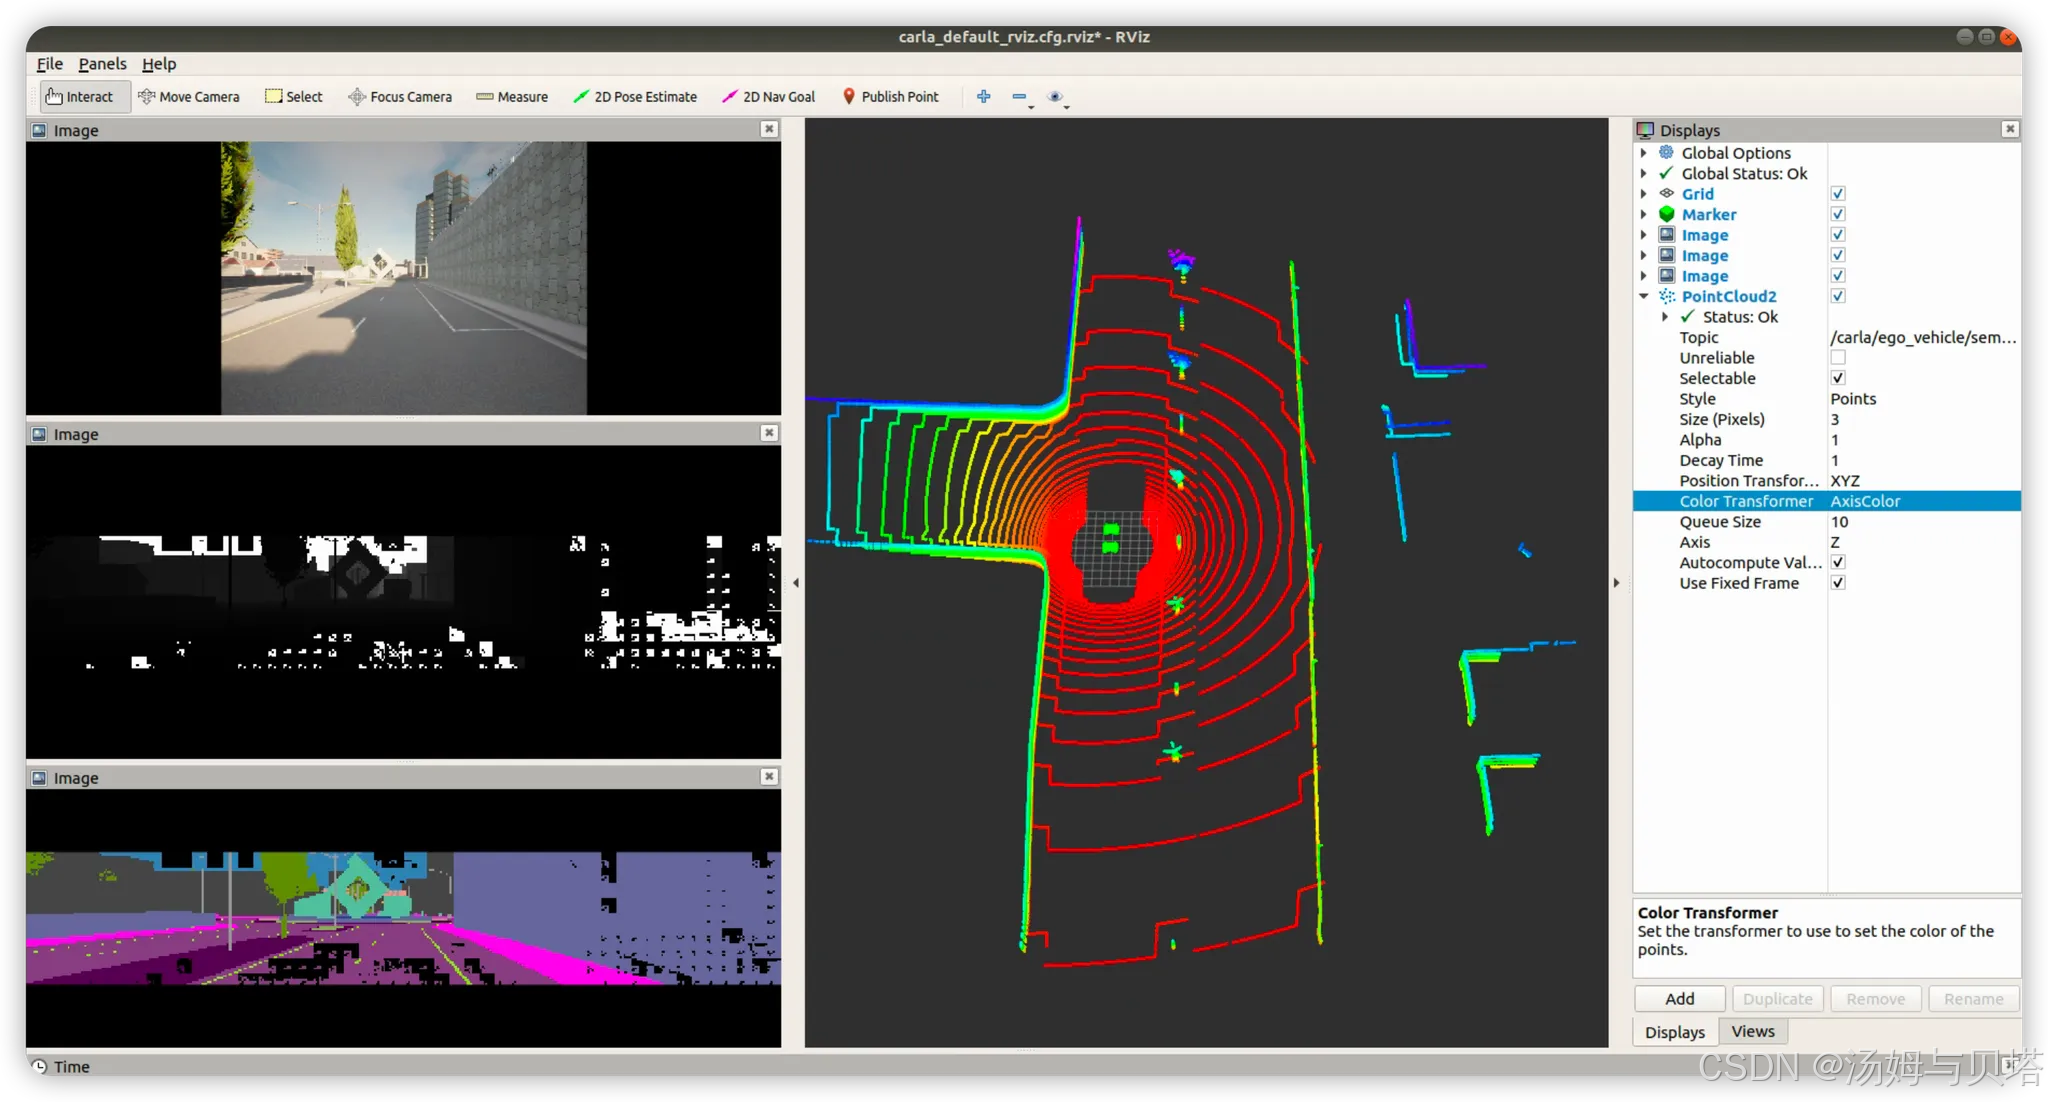Collapse the PointCloud2 display entry

(x=1644, y=296)
